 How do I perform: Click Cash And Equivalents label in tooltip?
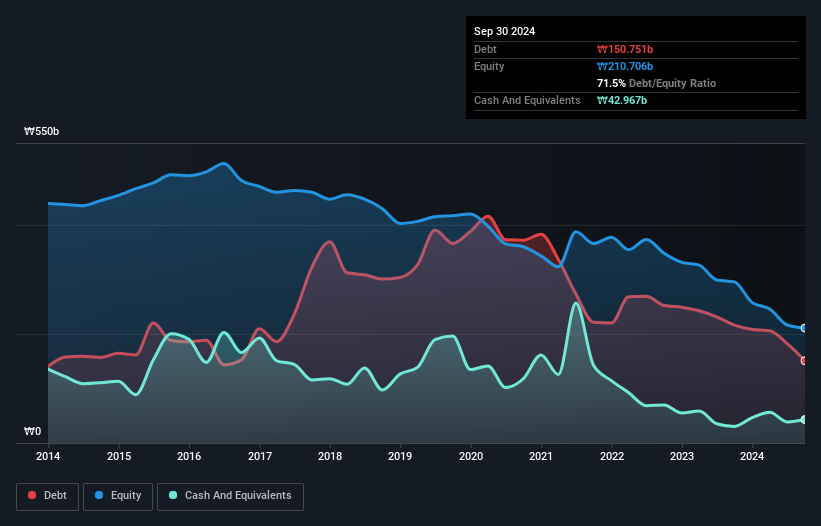point(527,100)
